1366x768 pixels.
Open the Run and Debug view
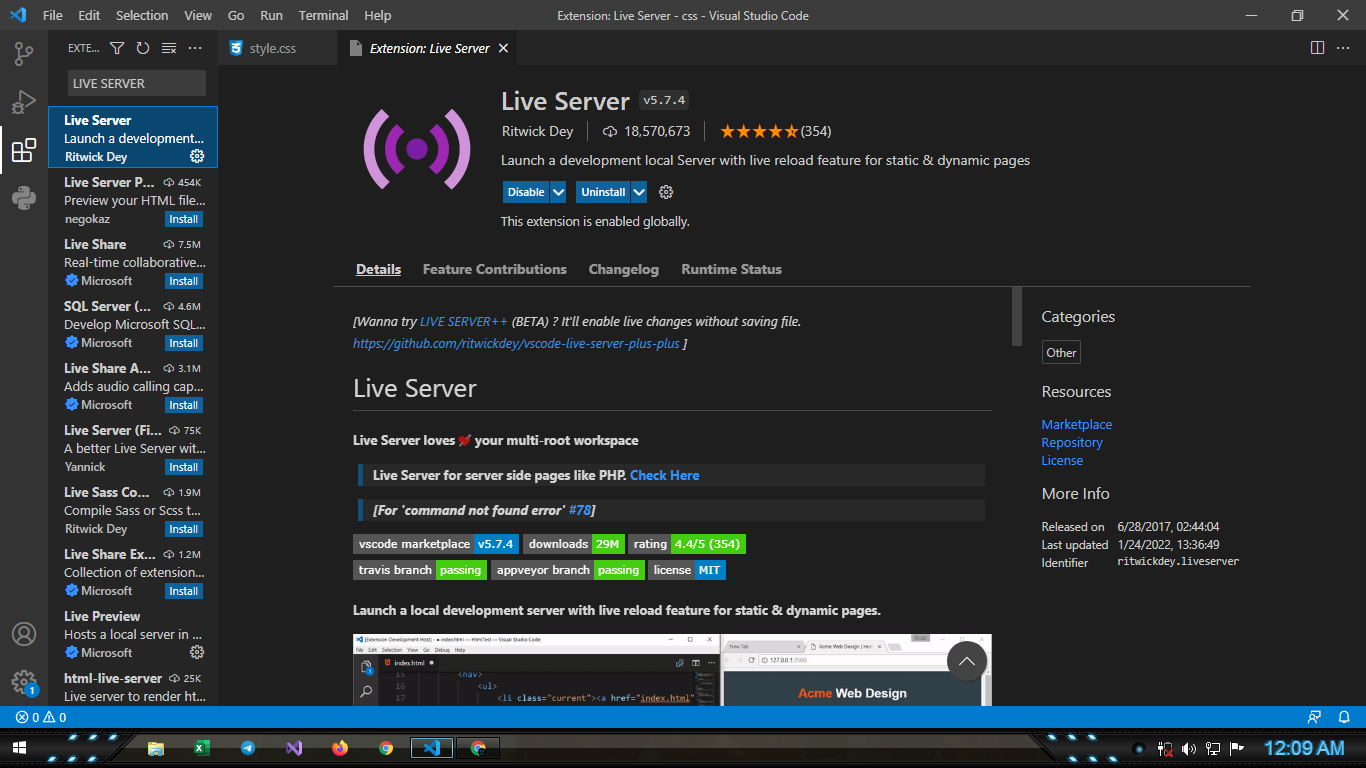(x=24, y=102)
